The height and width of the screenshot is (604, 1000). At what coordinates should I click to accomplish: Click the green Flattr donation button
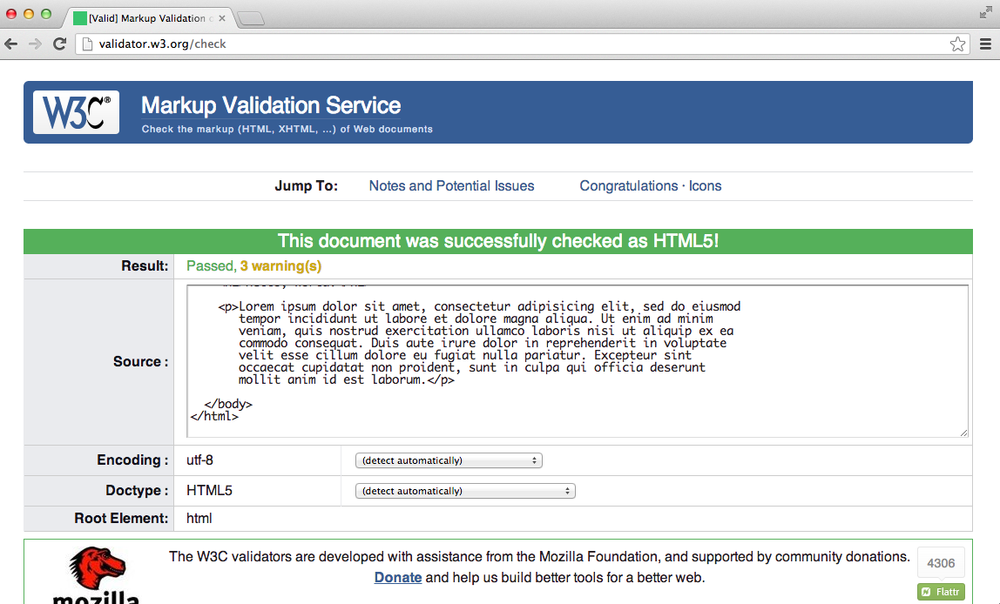(940, 591)
